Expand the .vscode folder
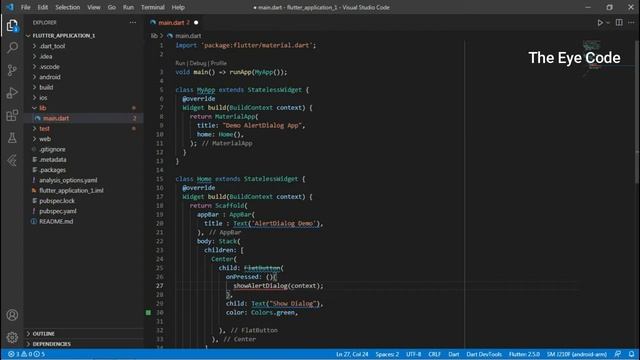Image resolution: width=640 pixels, height=360 pixels. coord(49,67)
